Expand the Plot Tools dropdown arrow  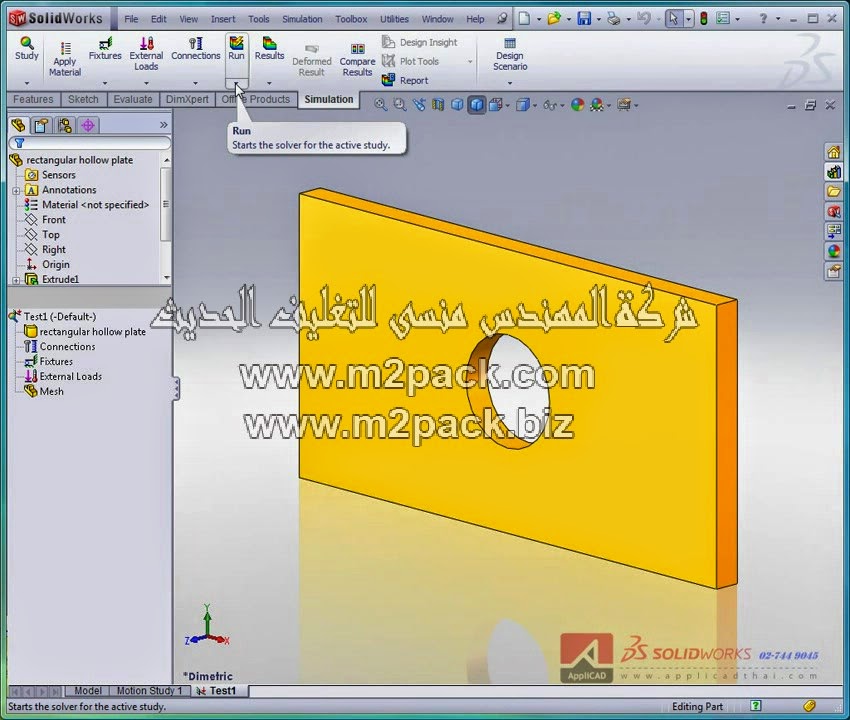pos(470,61)
